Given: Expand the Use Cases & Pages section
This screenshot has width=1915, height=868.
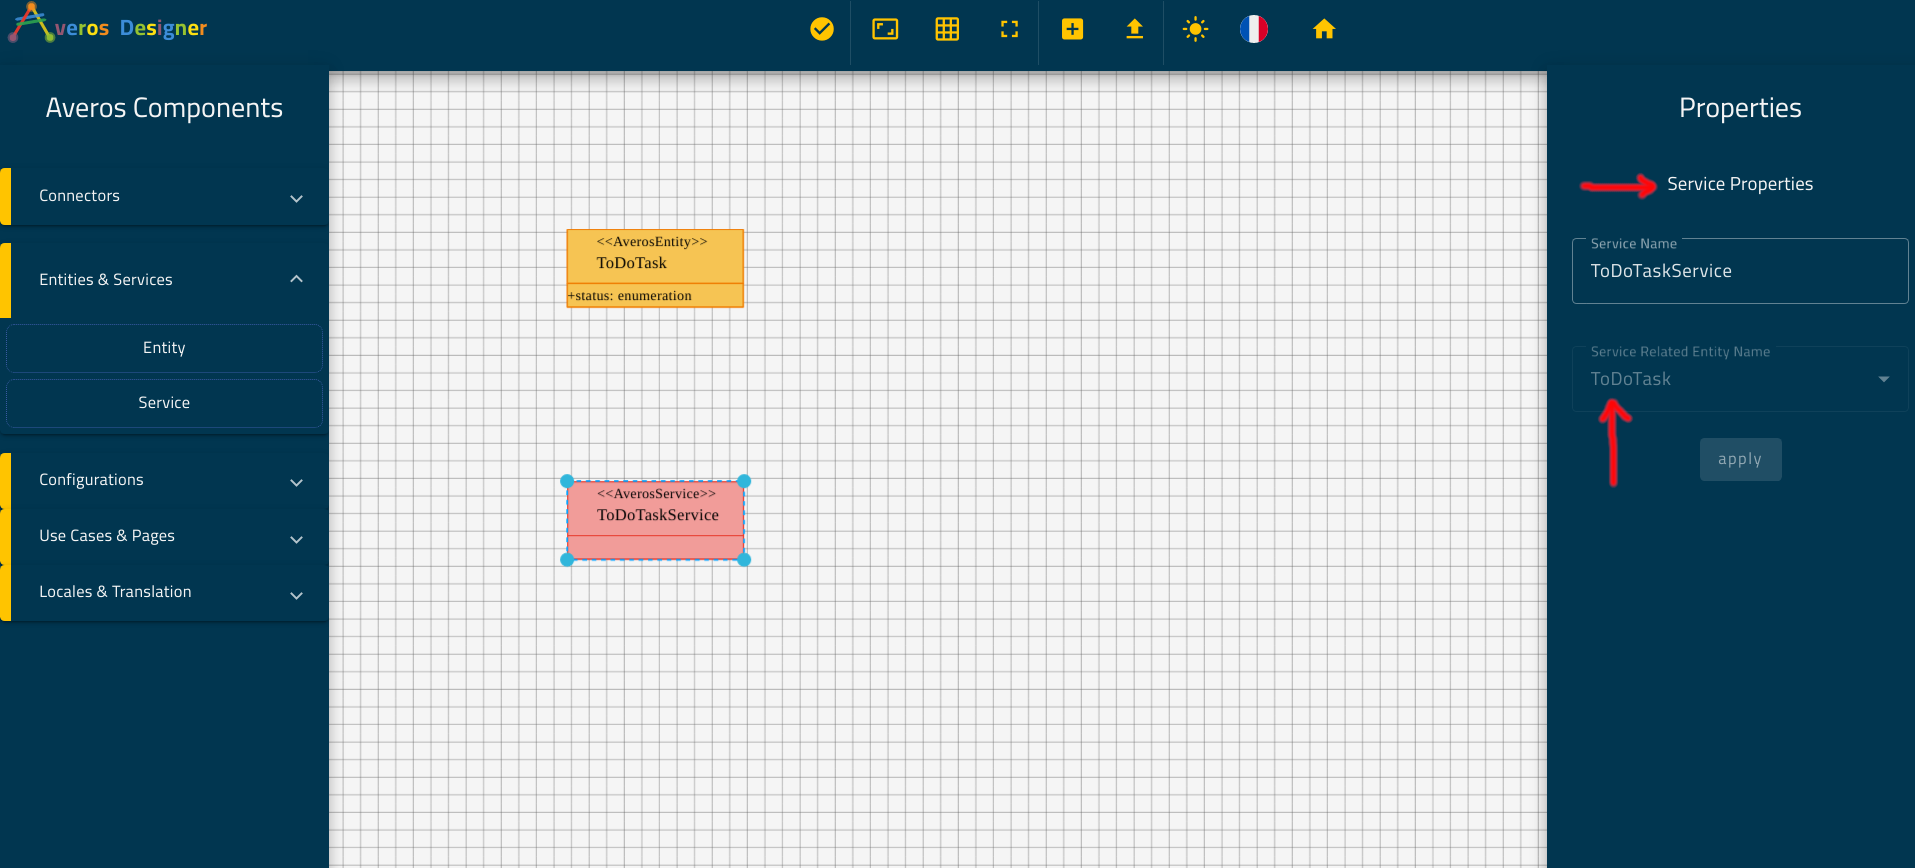Looking at the screenshot, I should tap(166, 536).
